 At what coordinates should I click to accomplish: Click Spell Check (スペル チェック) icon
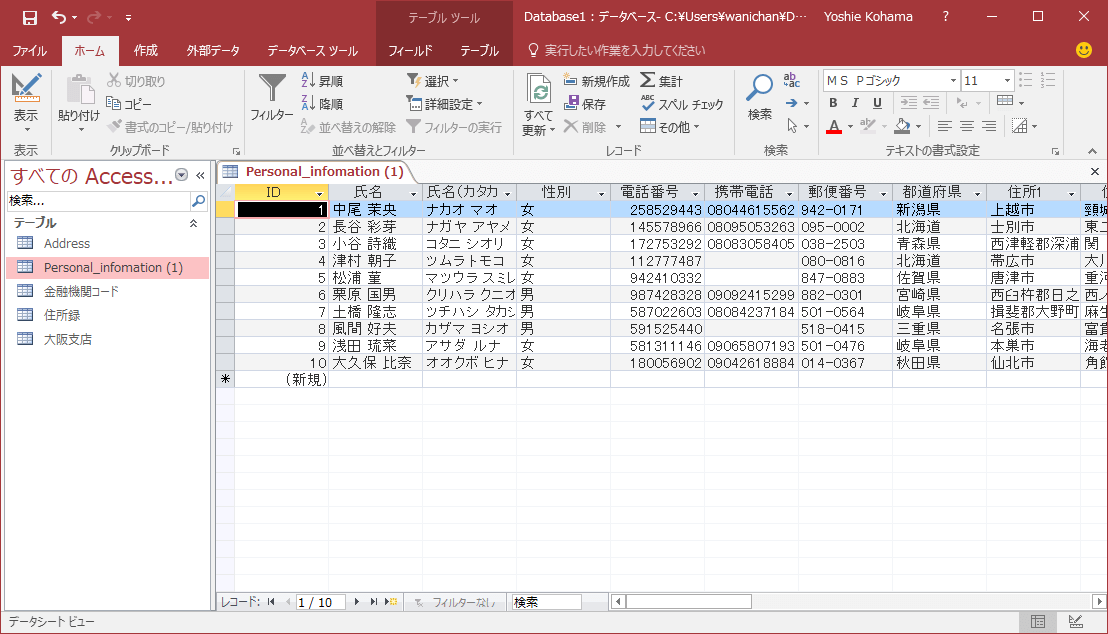[x=648, y=103]
